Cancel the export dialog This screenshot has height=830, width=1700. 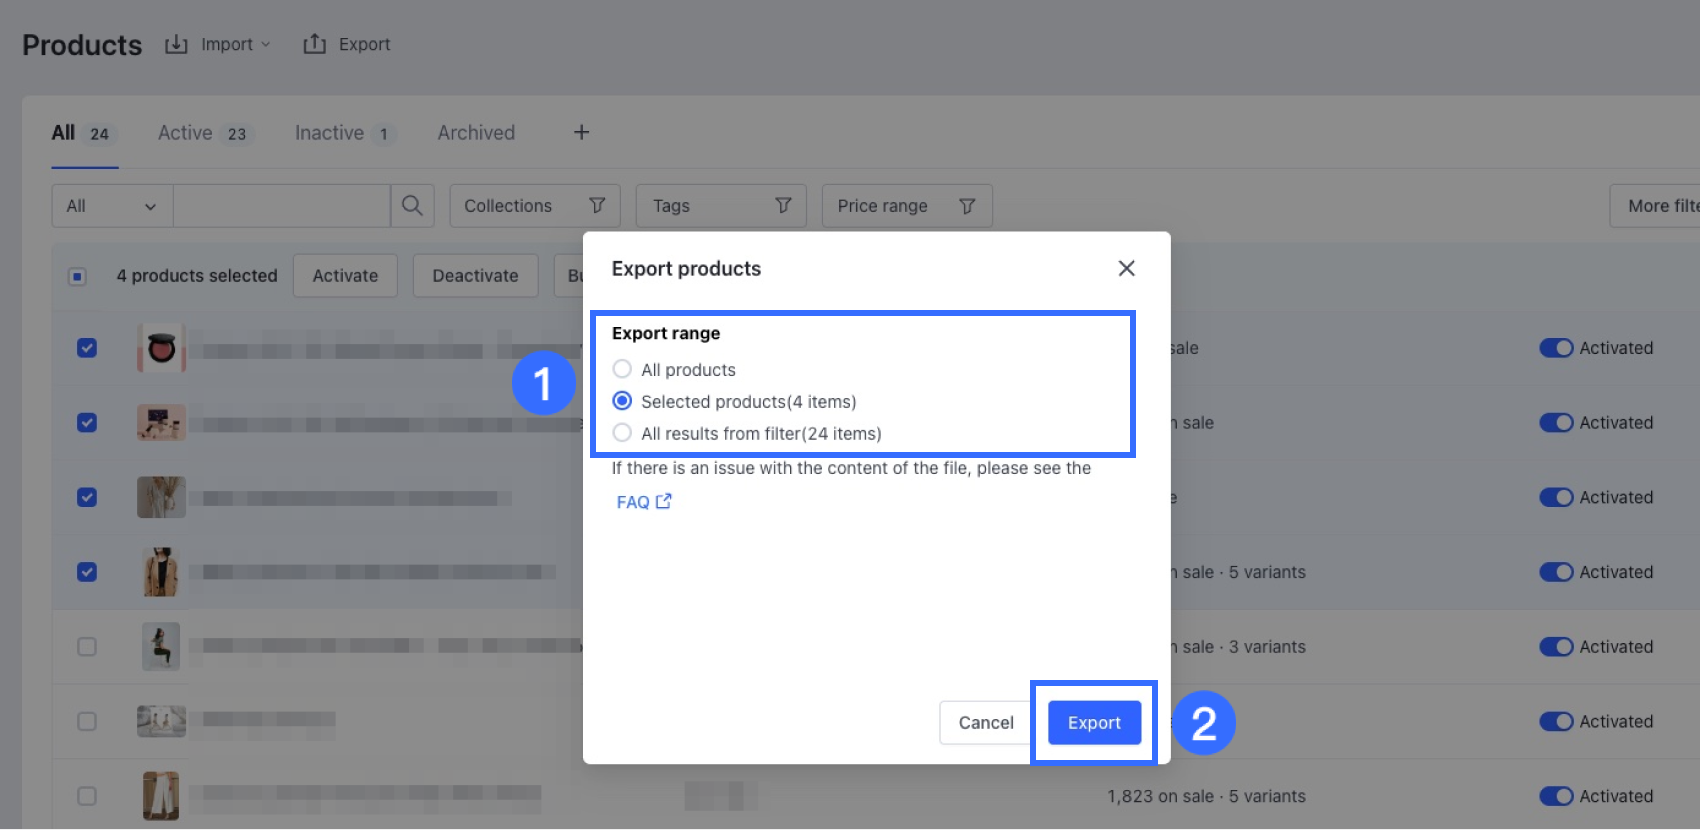pyautogui.click(x=985, y=723)
